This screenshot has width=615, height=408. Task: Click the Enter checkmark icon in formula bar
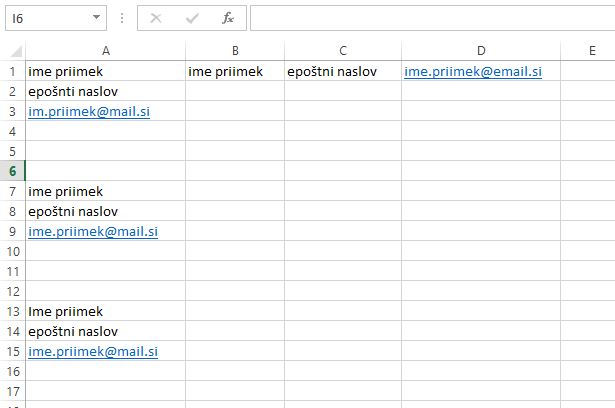tap(192, 18)
